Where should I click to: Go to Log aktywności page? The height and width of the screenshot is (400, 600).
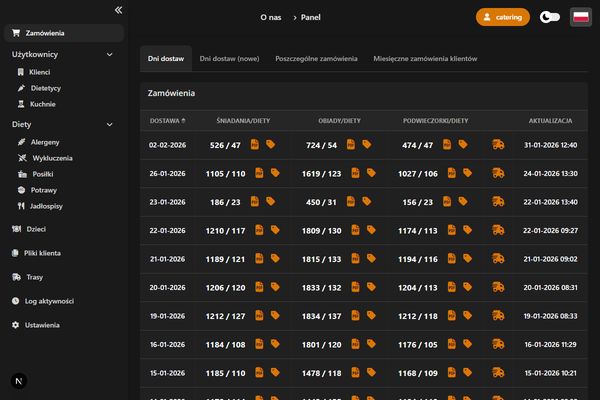50,301
